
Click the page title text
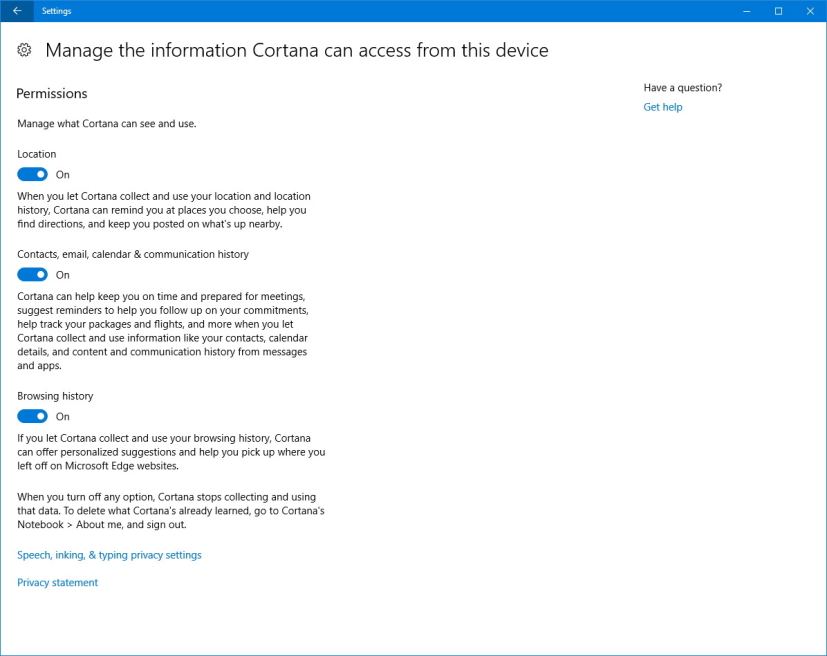297,50
